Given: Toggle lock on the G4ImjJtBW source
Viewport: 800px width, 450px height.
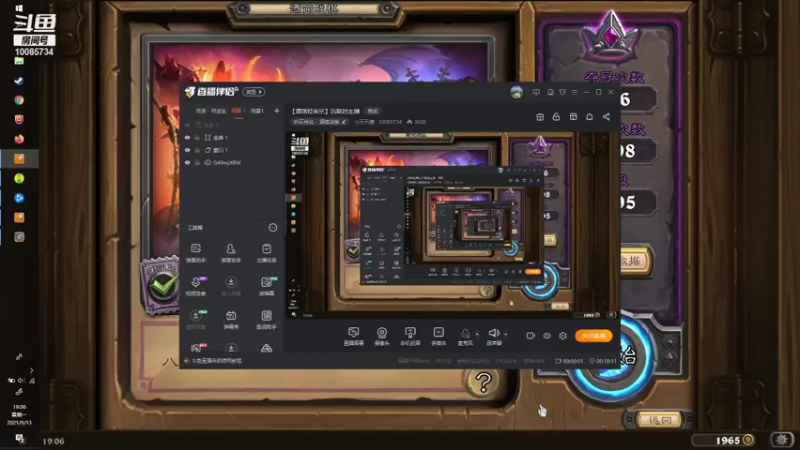Looking at the screenshot, I should tap(197, 162).
